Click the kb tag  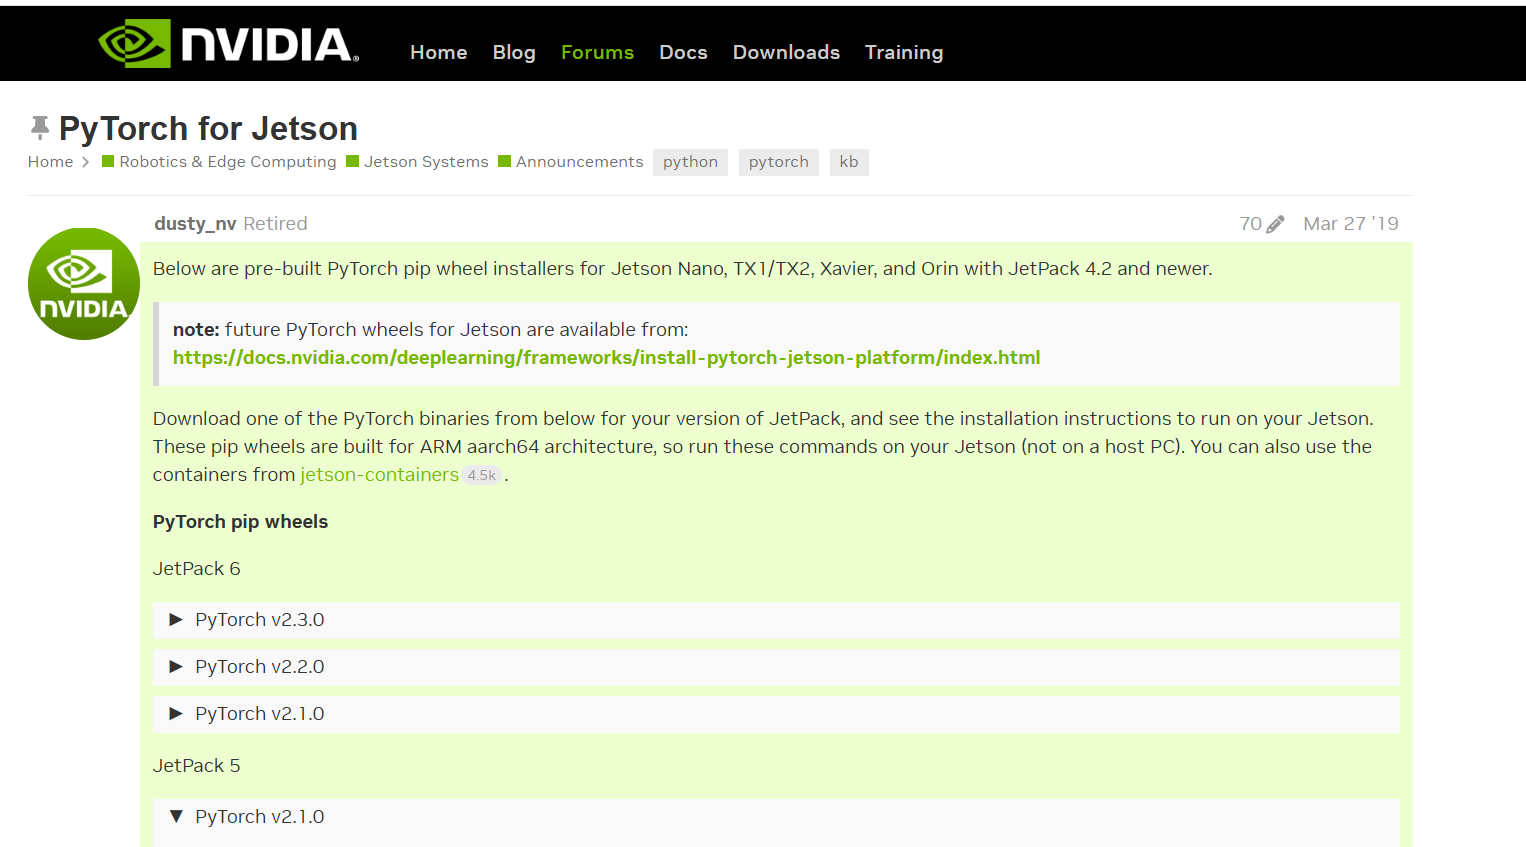(x=849, y=162)
